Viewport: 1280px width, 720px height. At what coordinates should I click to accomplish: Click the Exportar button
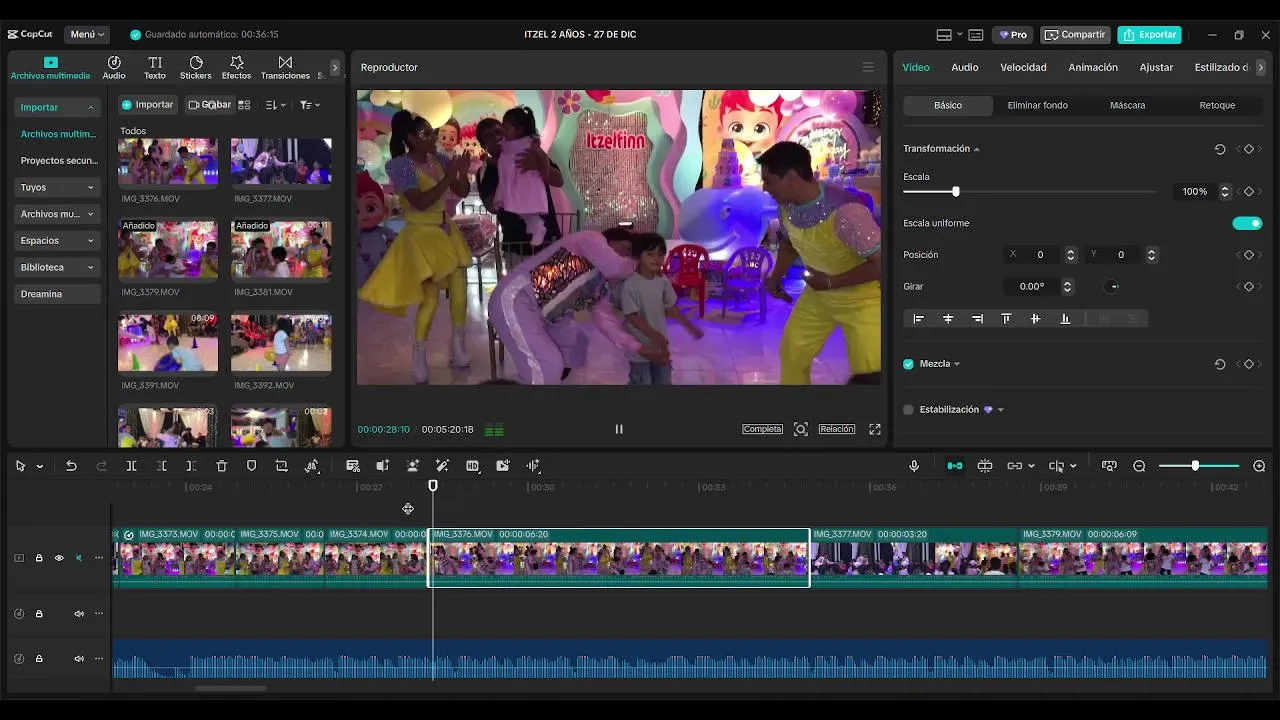[x=1149, y=34]
